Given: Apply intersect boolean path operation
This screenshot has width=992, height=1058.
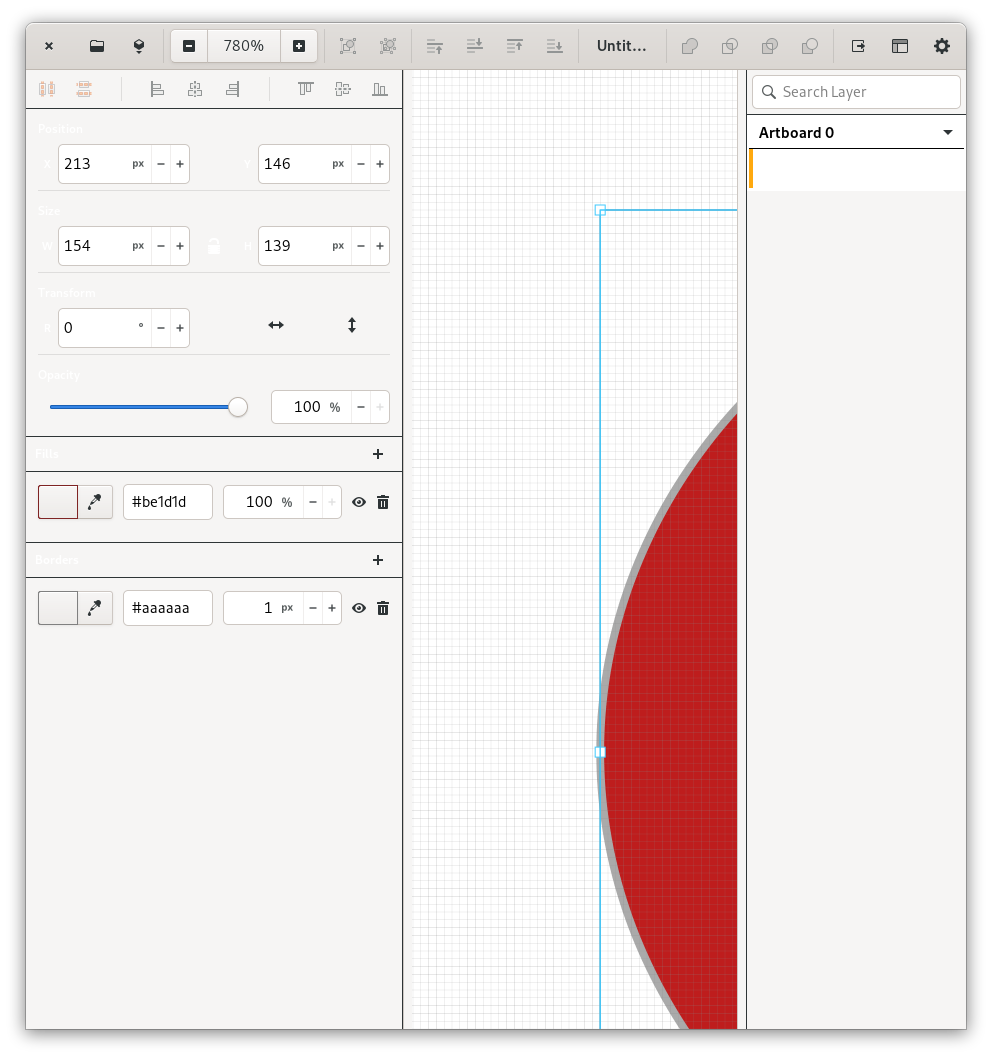Looking at the screenshot, I should [729, 46].
